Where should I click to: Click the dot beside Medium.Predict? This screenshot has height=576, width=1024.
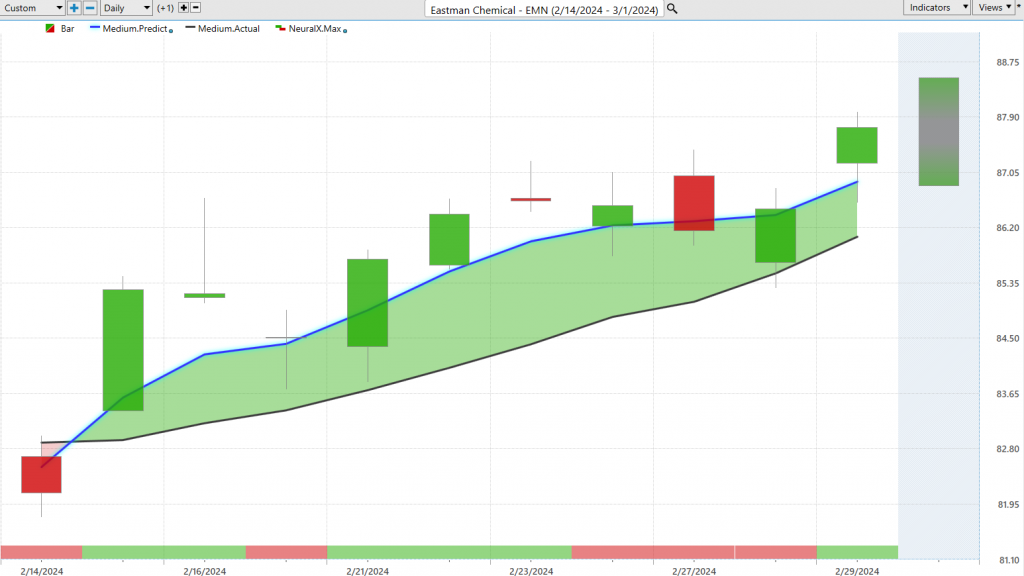[171, 31]
